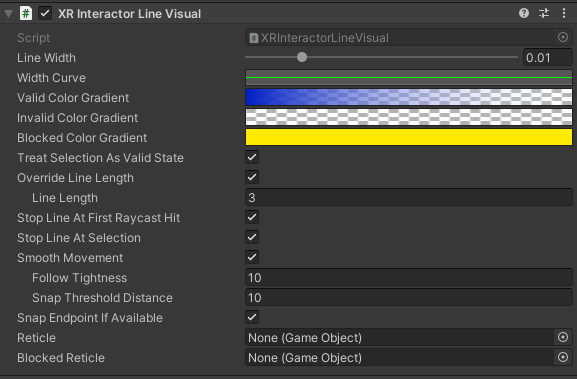Click the Line Width slider handle
Viewport: 577px width, 379px height.
click(302, 57)
